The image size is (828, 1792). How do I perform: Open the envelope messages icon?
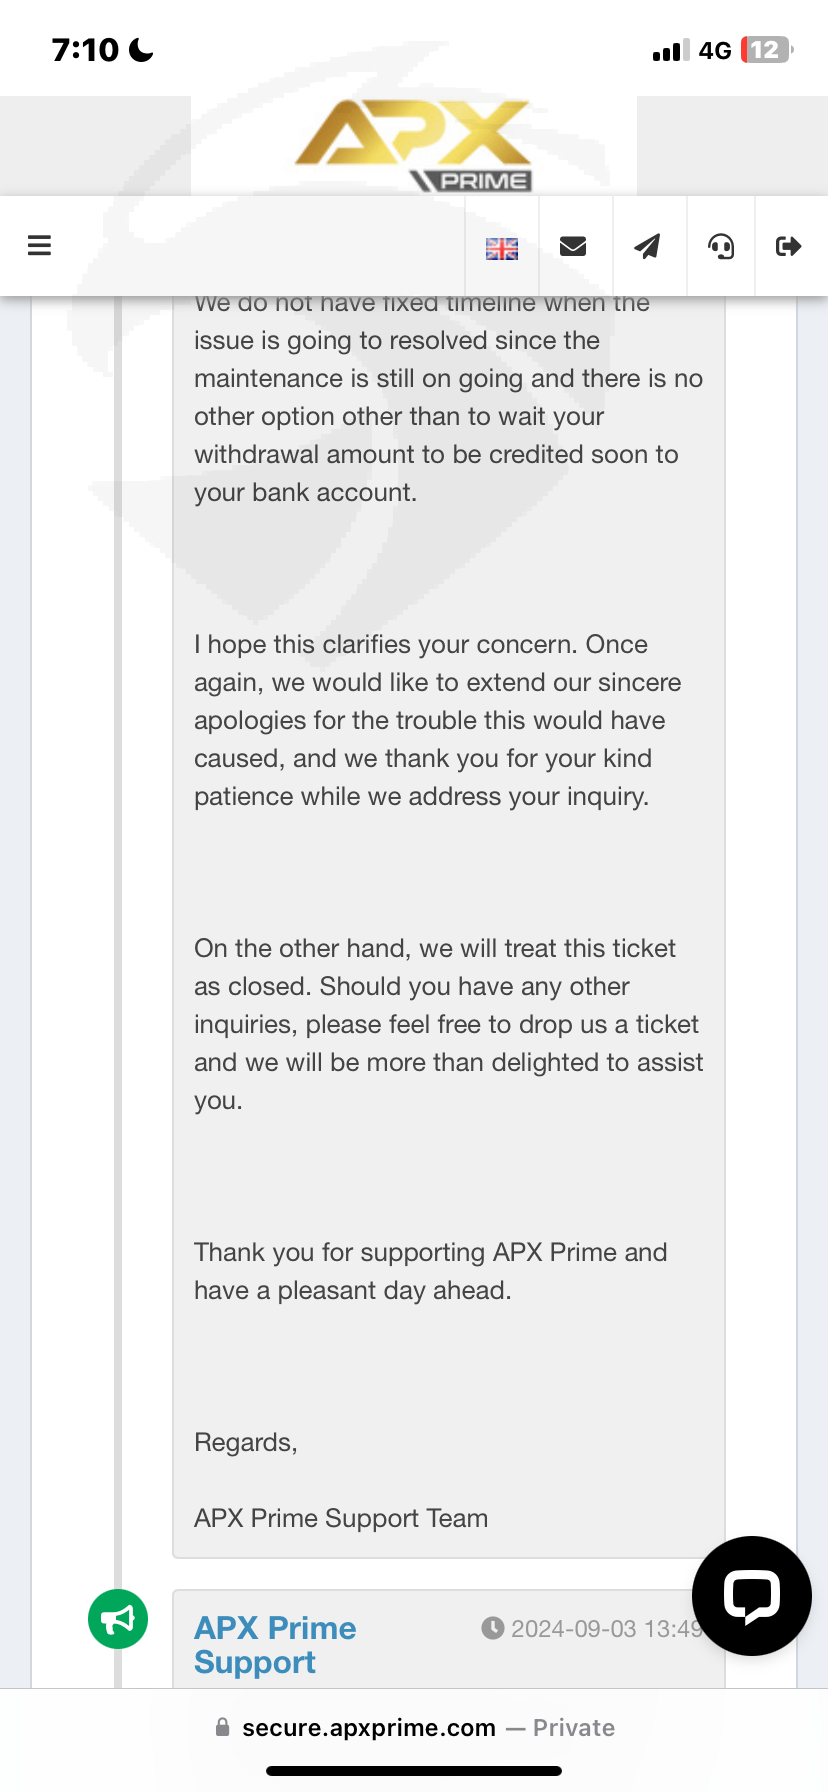click(x=573, y=246)
